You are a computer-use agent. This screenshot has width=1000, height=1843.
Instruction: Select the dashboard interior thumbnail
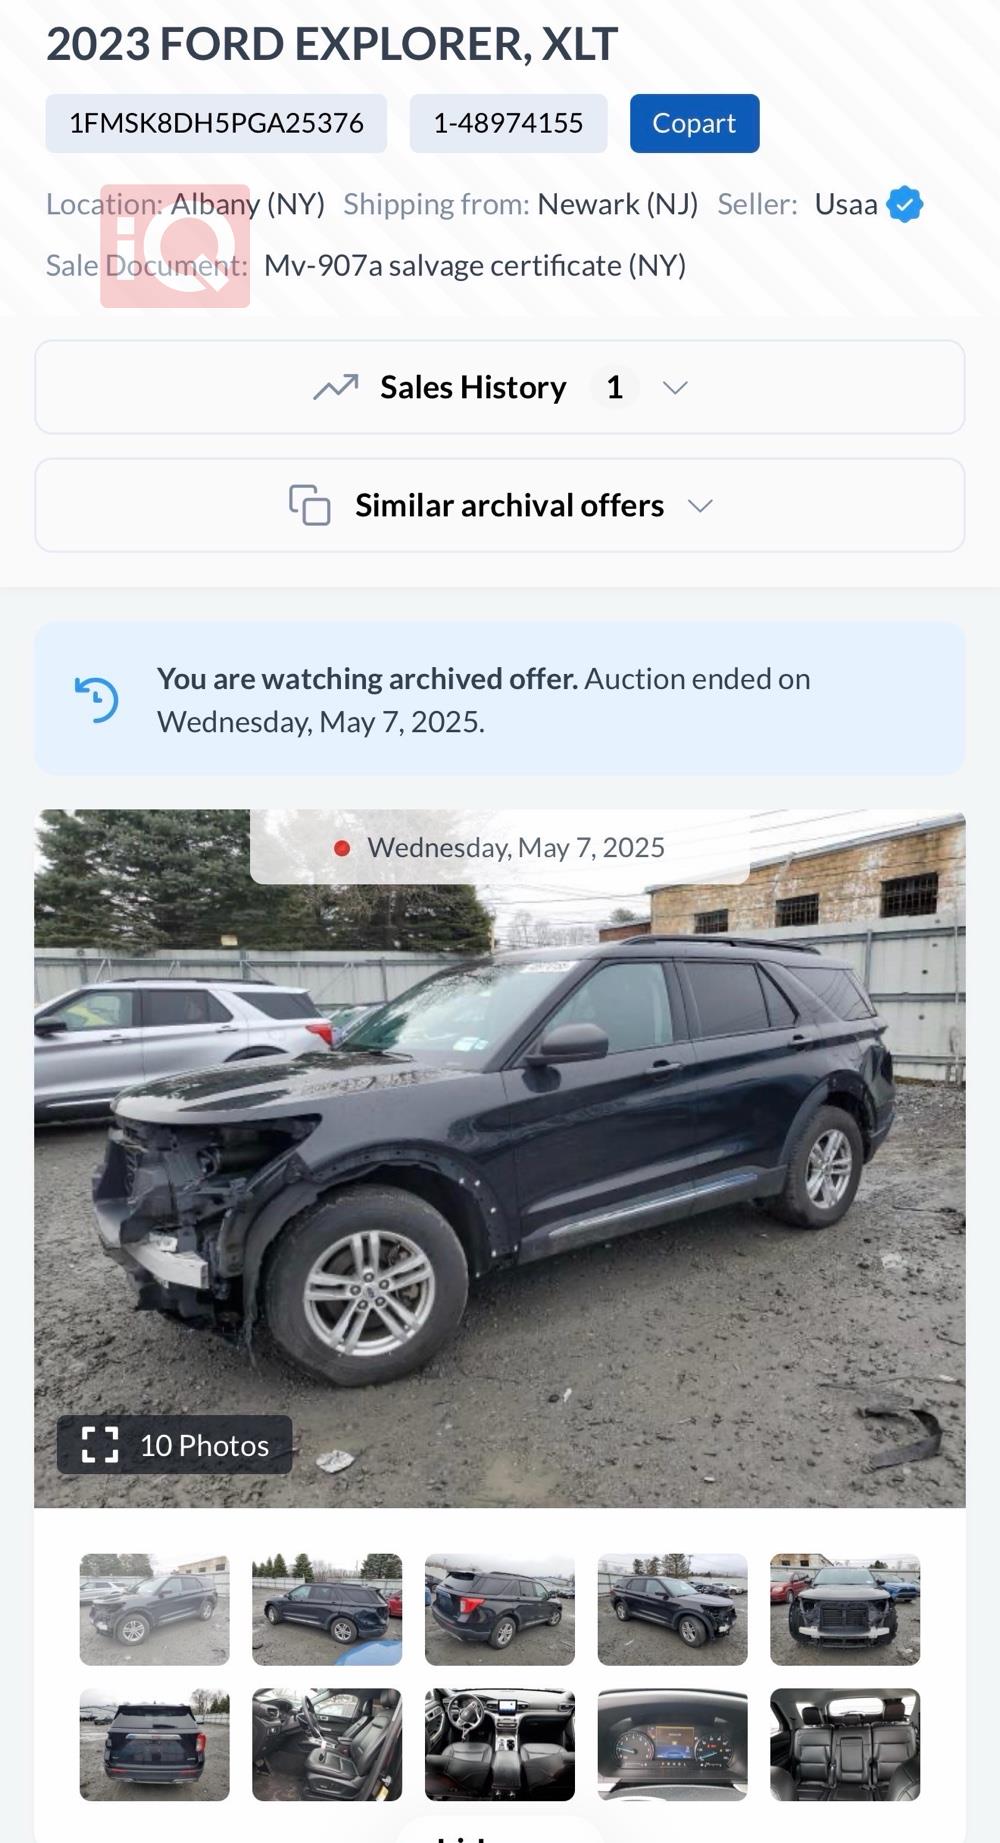pos(500,1744)
